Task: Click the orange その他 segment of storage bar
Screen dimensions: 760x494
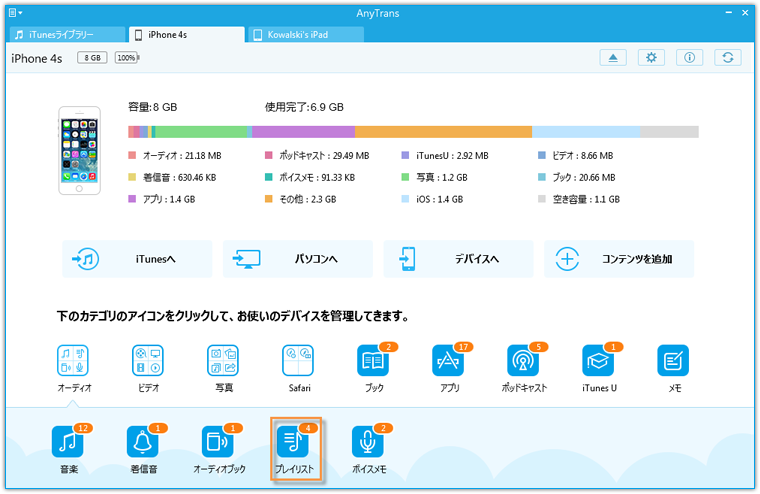Action: pos(443,132)
